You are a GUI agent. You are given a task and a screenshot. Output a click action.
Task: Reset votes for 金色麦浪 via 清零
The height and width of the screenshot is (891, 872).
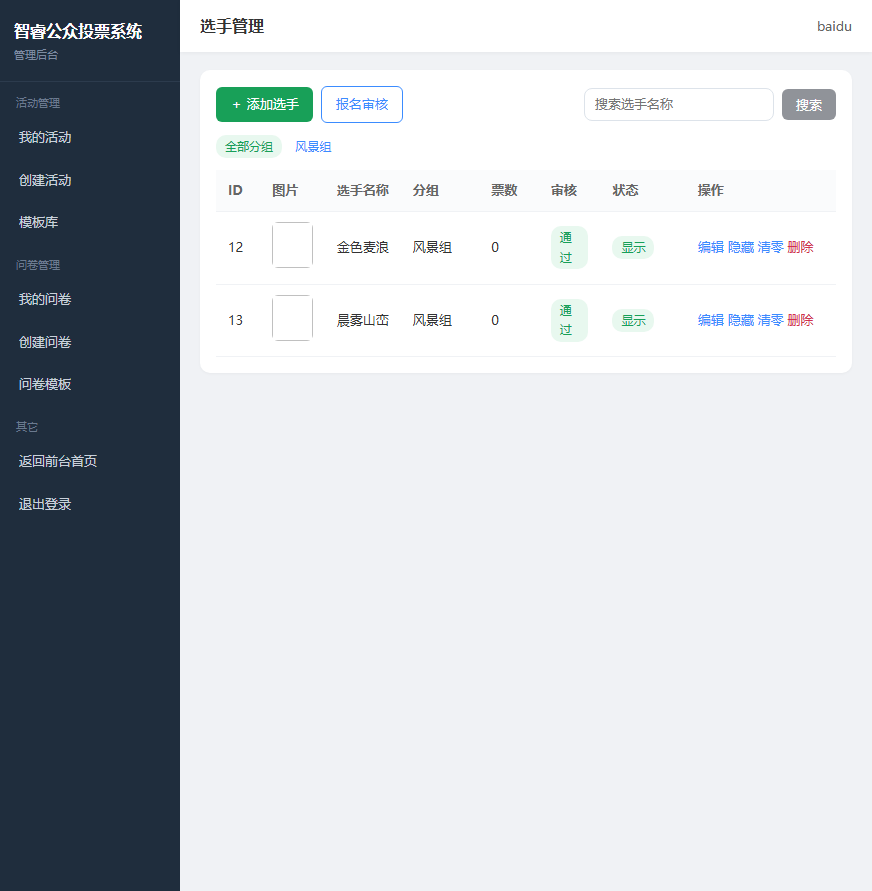coord(770,247)
